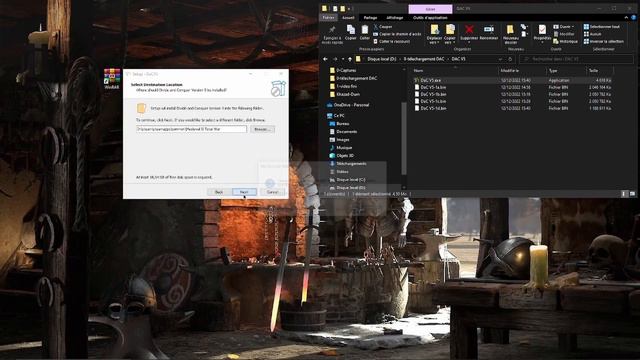Select Images in navigation pane

[340, 140]
